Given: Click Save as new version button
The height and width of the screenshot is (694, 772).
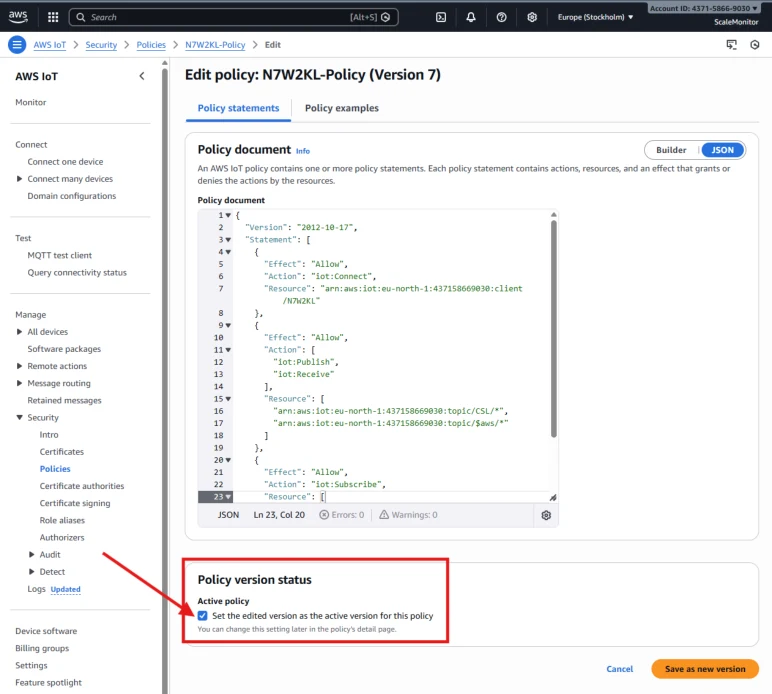Looking at the screenshot, I should coord(705,669).
